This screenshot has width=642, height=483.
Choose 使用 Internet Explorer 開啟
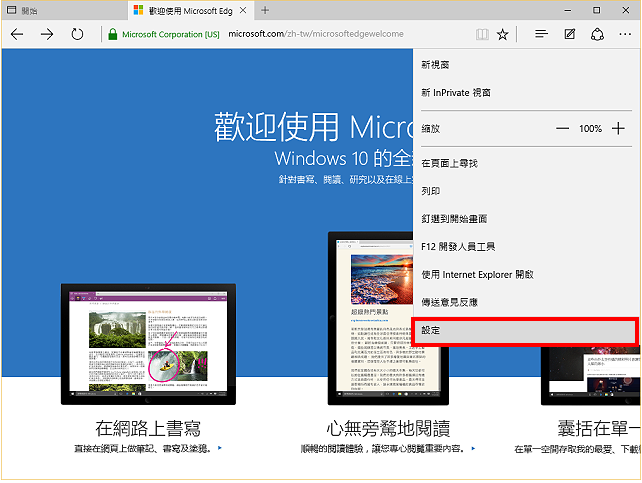coord(526,275)
